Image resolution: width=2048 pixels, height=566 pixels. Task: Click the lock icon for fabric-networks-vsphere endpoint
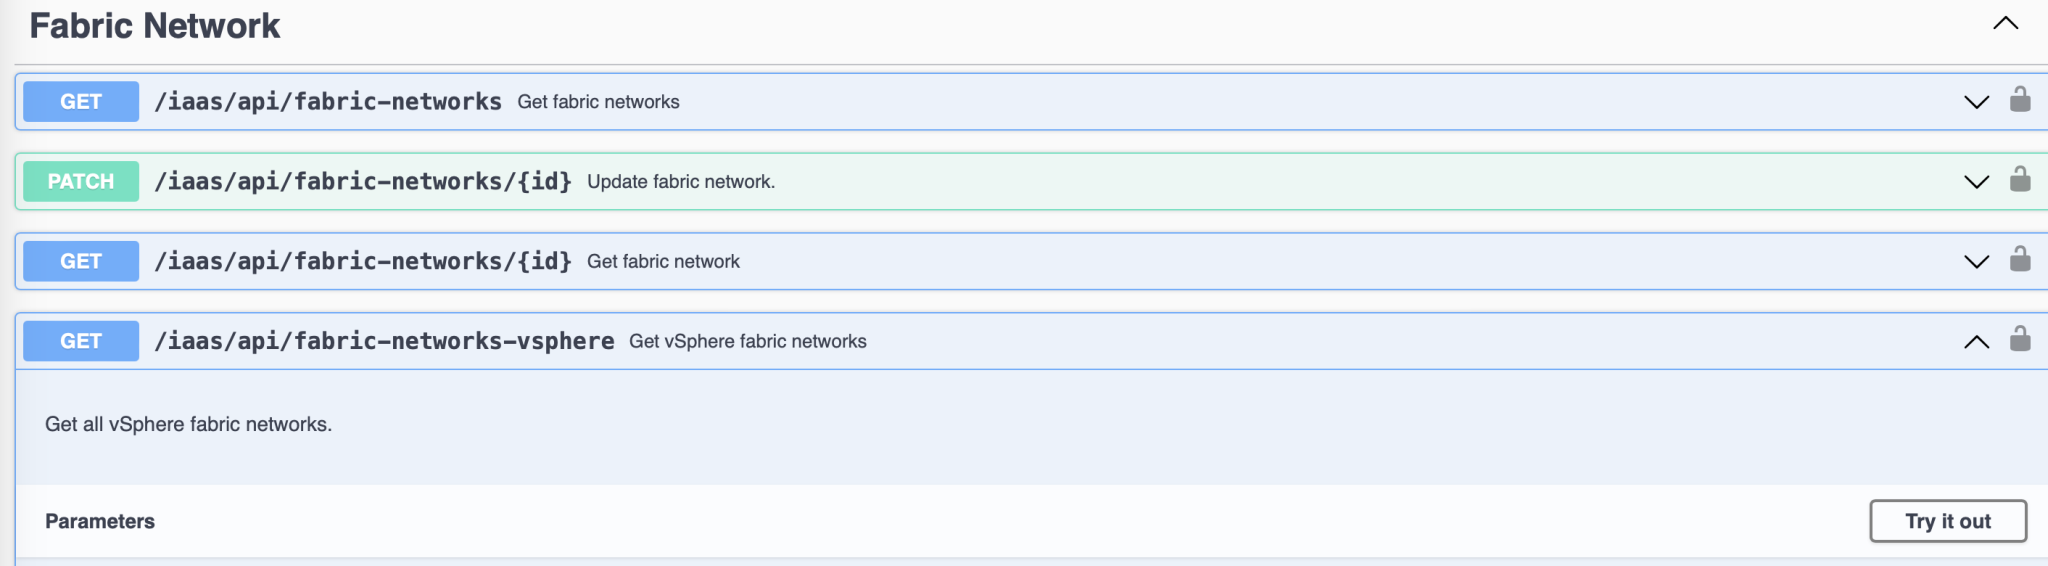tap(2020, 339)
